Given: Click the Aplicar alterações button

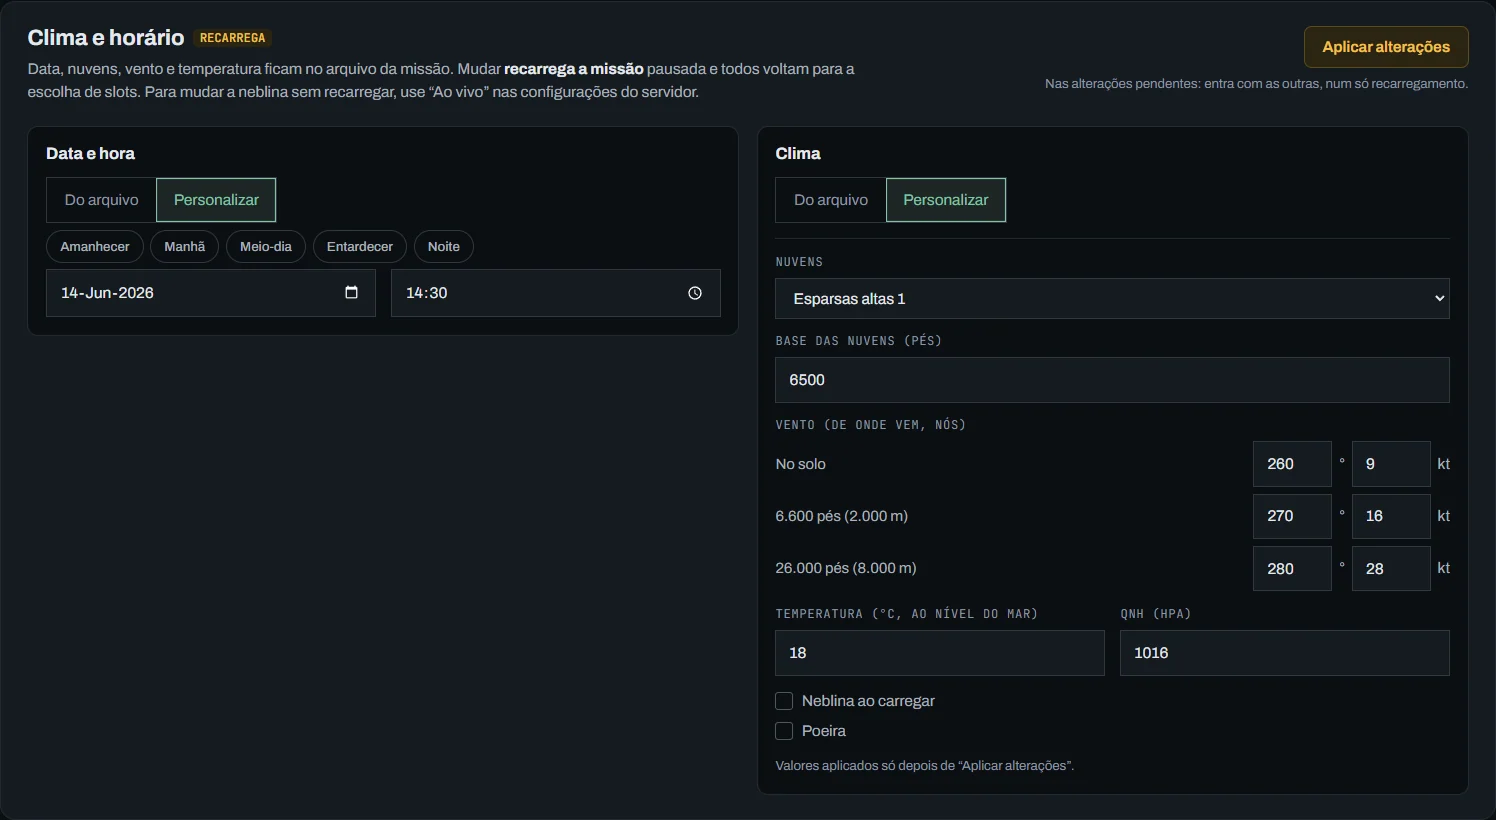Looking at the screenshot, I should coord(1386,47).
